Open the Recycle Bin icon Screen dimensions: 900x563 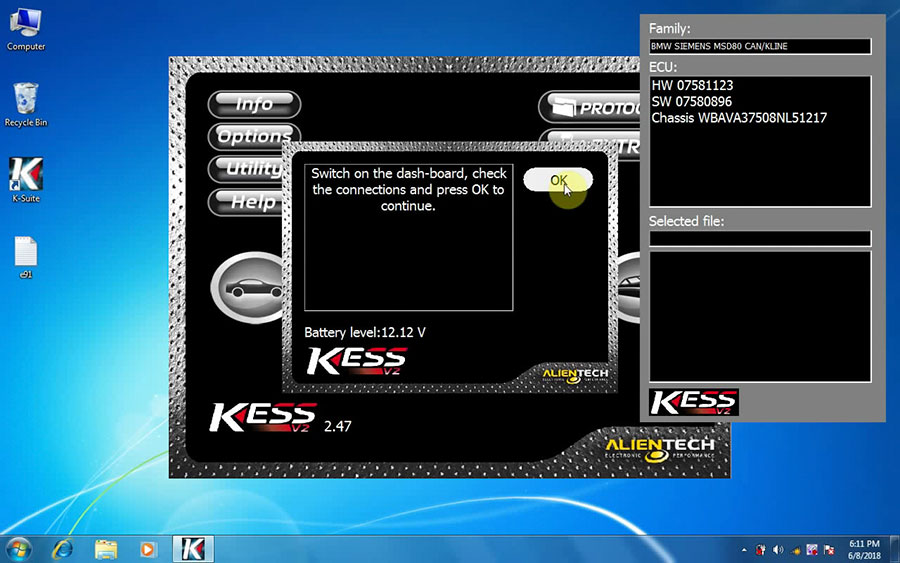pyautogui.click(x=26, y=104)
